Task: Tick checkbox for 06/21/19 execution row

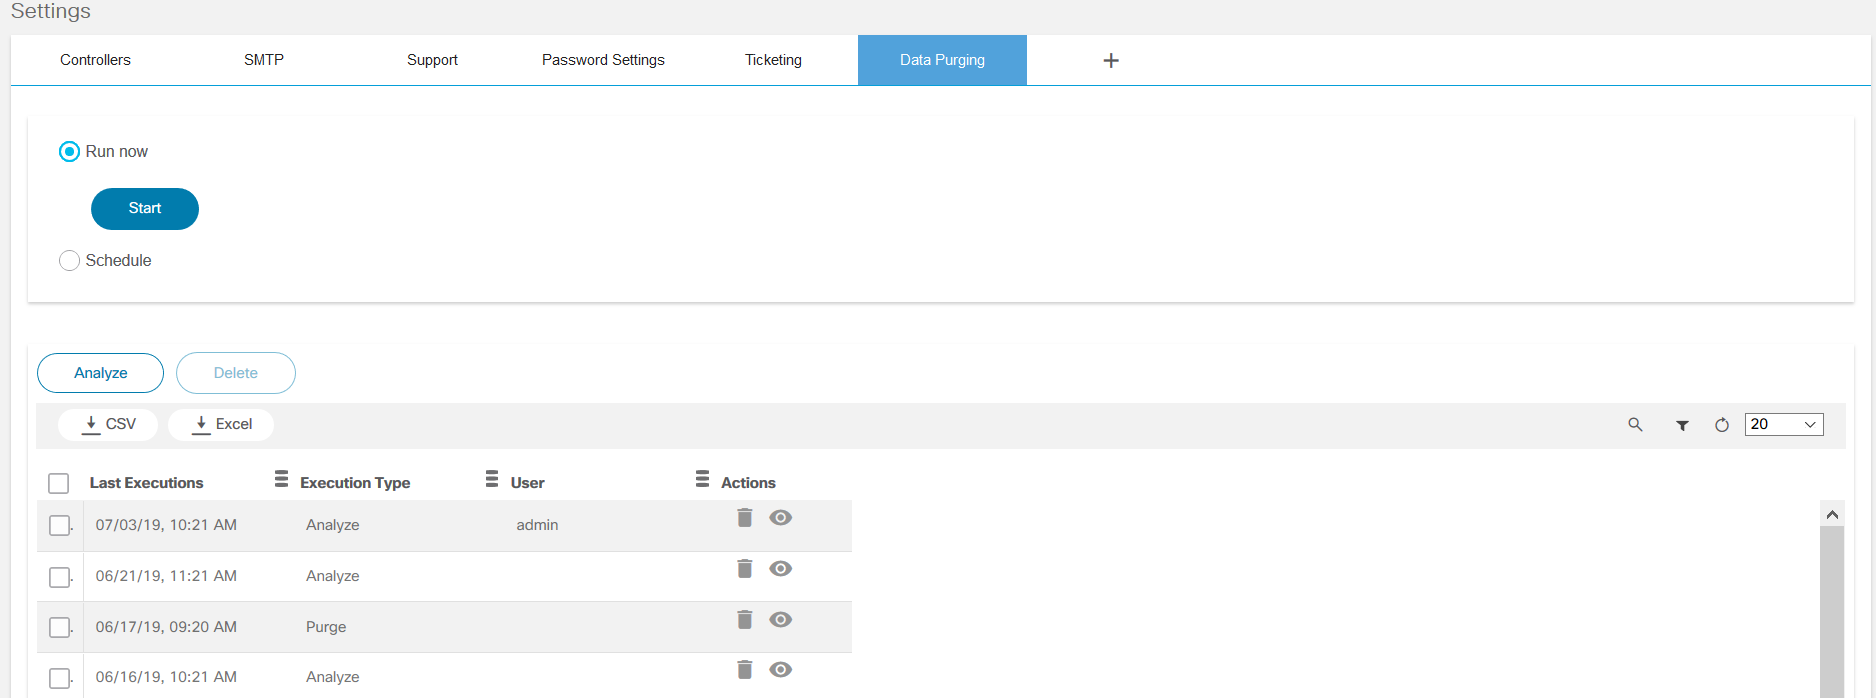Action: tap(60, 577)
